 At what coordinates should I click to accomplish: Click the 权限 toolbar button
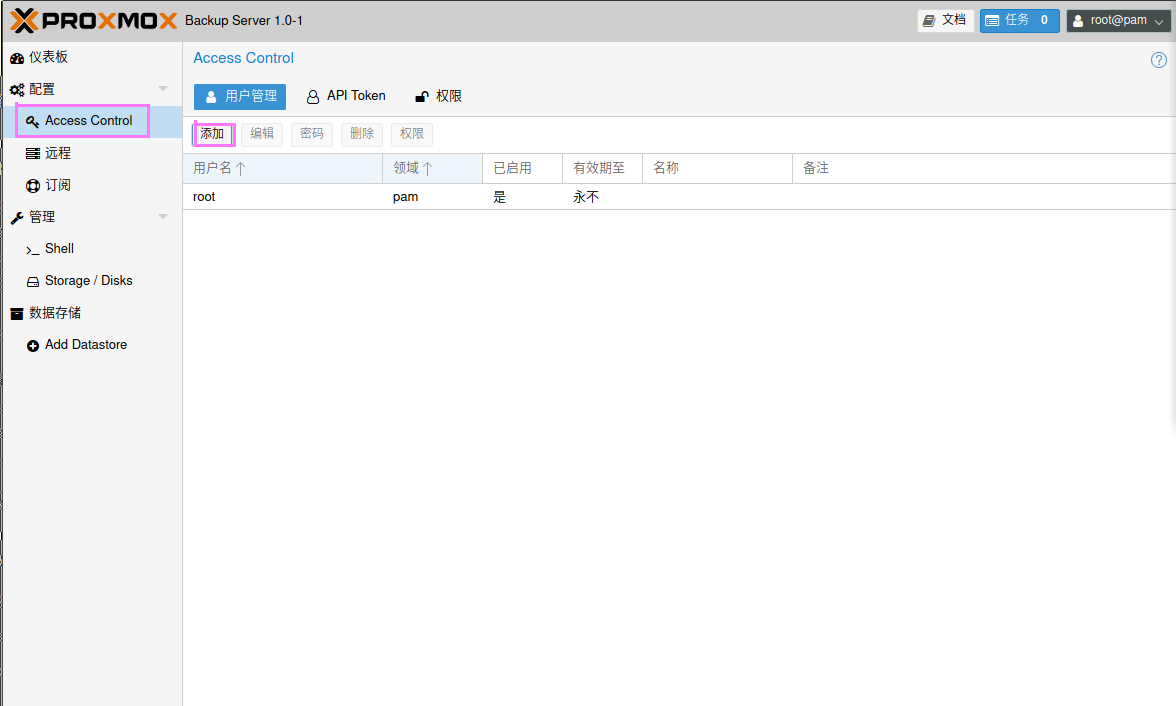tap(412, 134)
